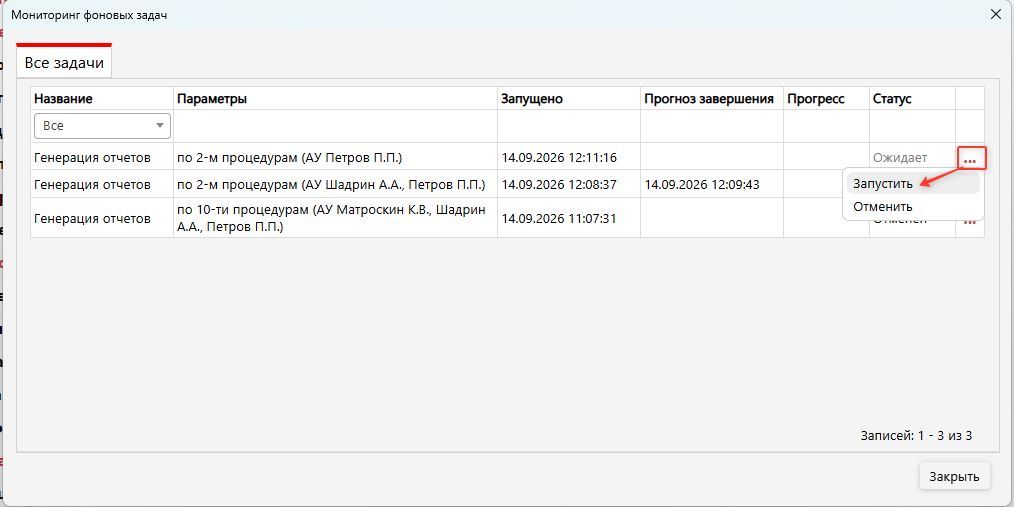
Task: Click the Закрыть button
Action: [x=954, y=477]
